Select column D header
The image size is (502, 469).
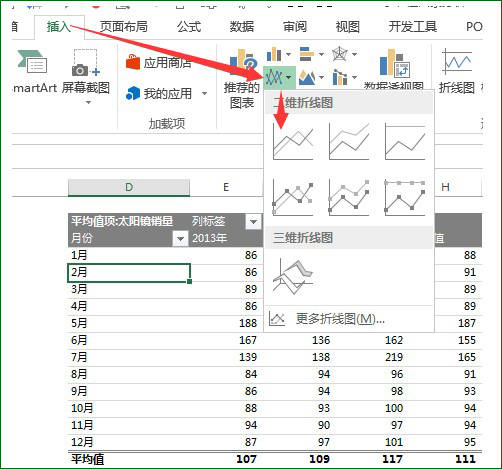click(x=129, y=187)
